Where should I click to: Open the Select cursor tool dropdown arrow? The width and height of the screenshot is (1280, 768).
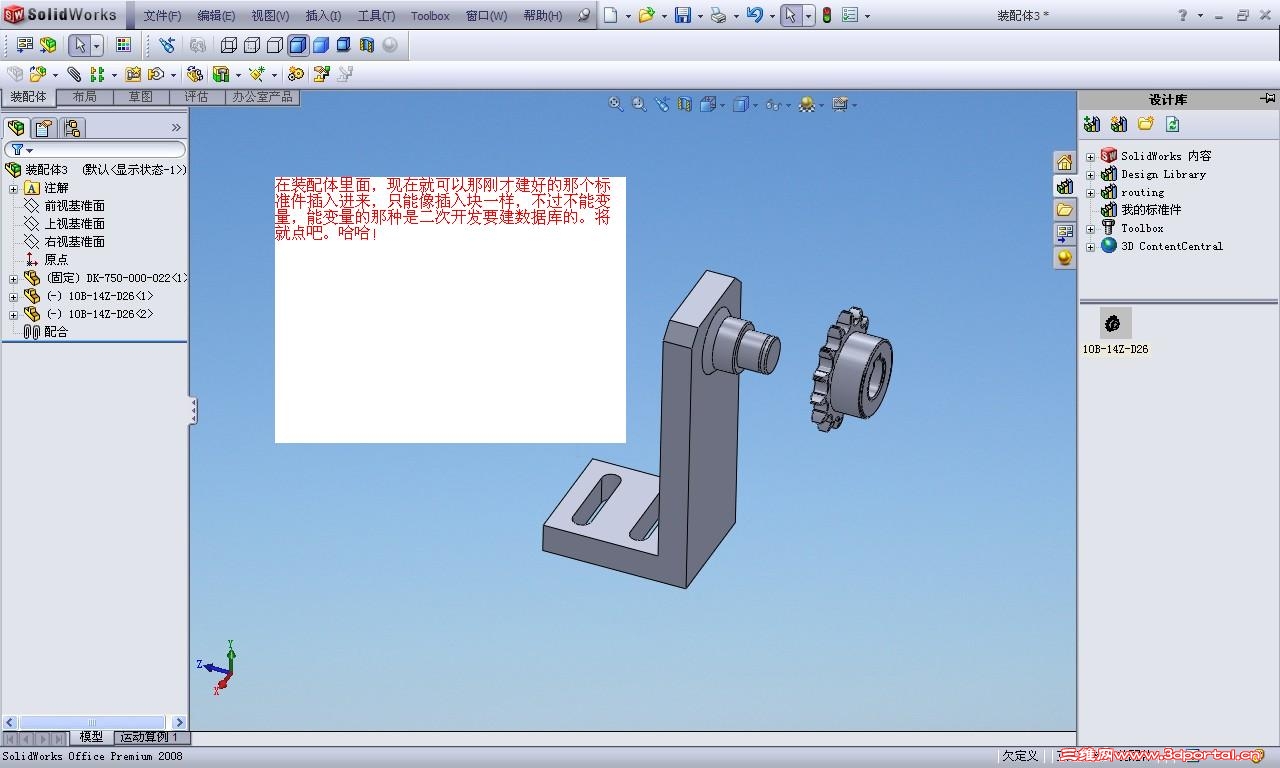[x=96, y=45]
